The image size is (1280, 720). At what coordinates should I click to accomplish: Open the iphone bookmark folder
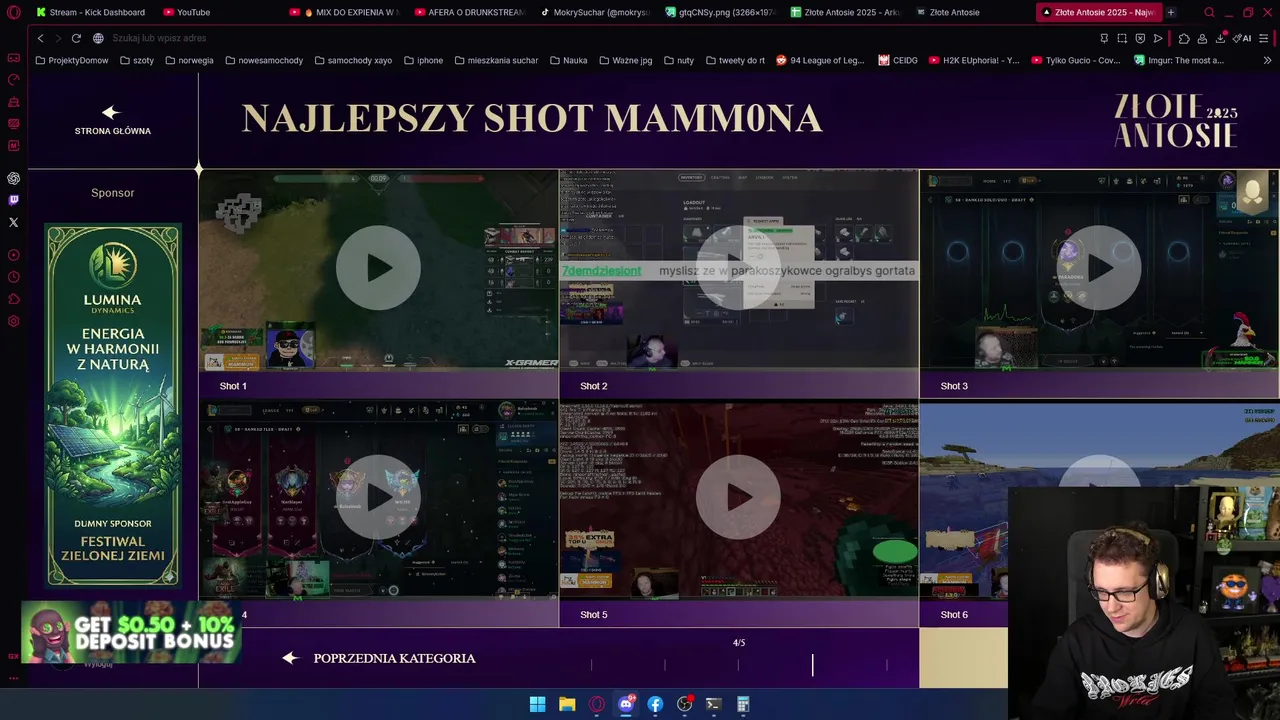423,60
